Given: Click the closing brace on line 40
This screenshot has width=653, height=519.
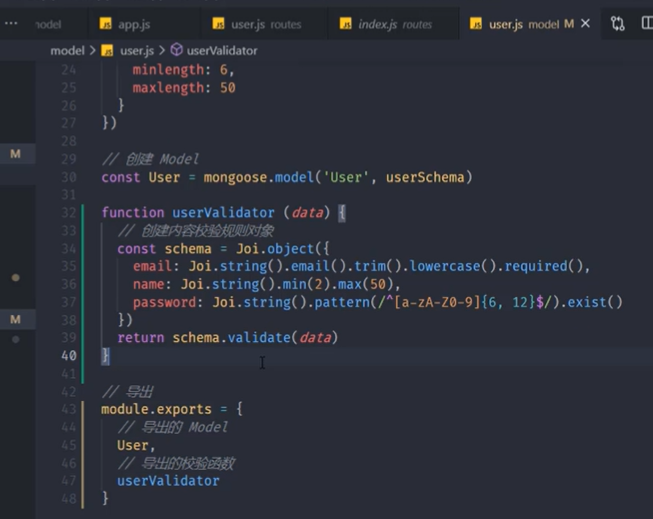Looking at the screenshot, I should coord(105,356).
